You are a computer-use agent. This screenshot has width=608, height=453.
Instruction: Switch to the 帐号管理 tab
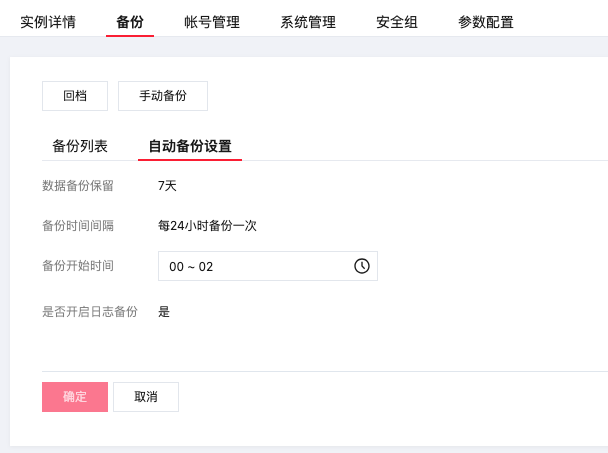pos(212,22)
